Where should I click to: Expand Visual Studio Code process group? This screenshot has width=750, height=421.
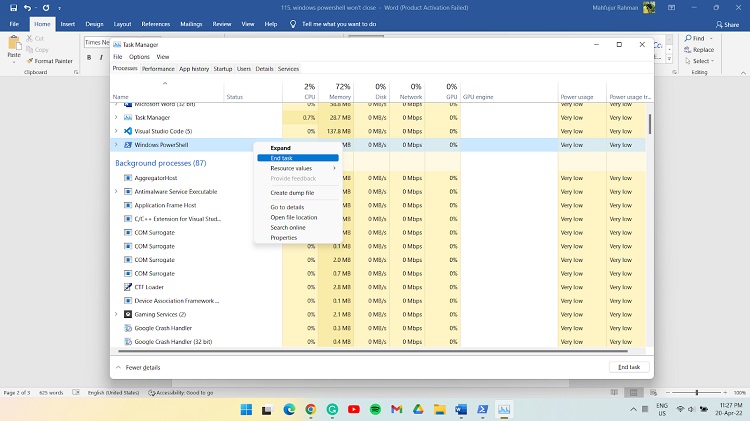click(x=116, y=131)
